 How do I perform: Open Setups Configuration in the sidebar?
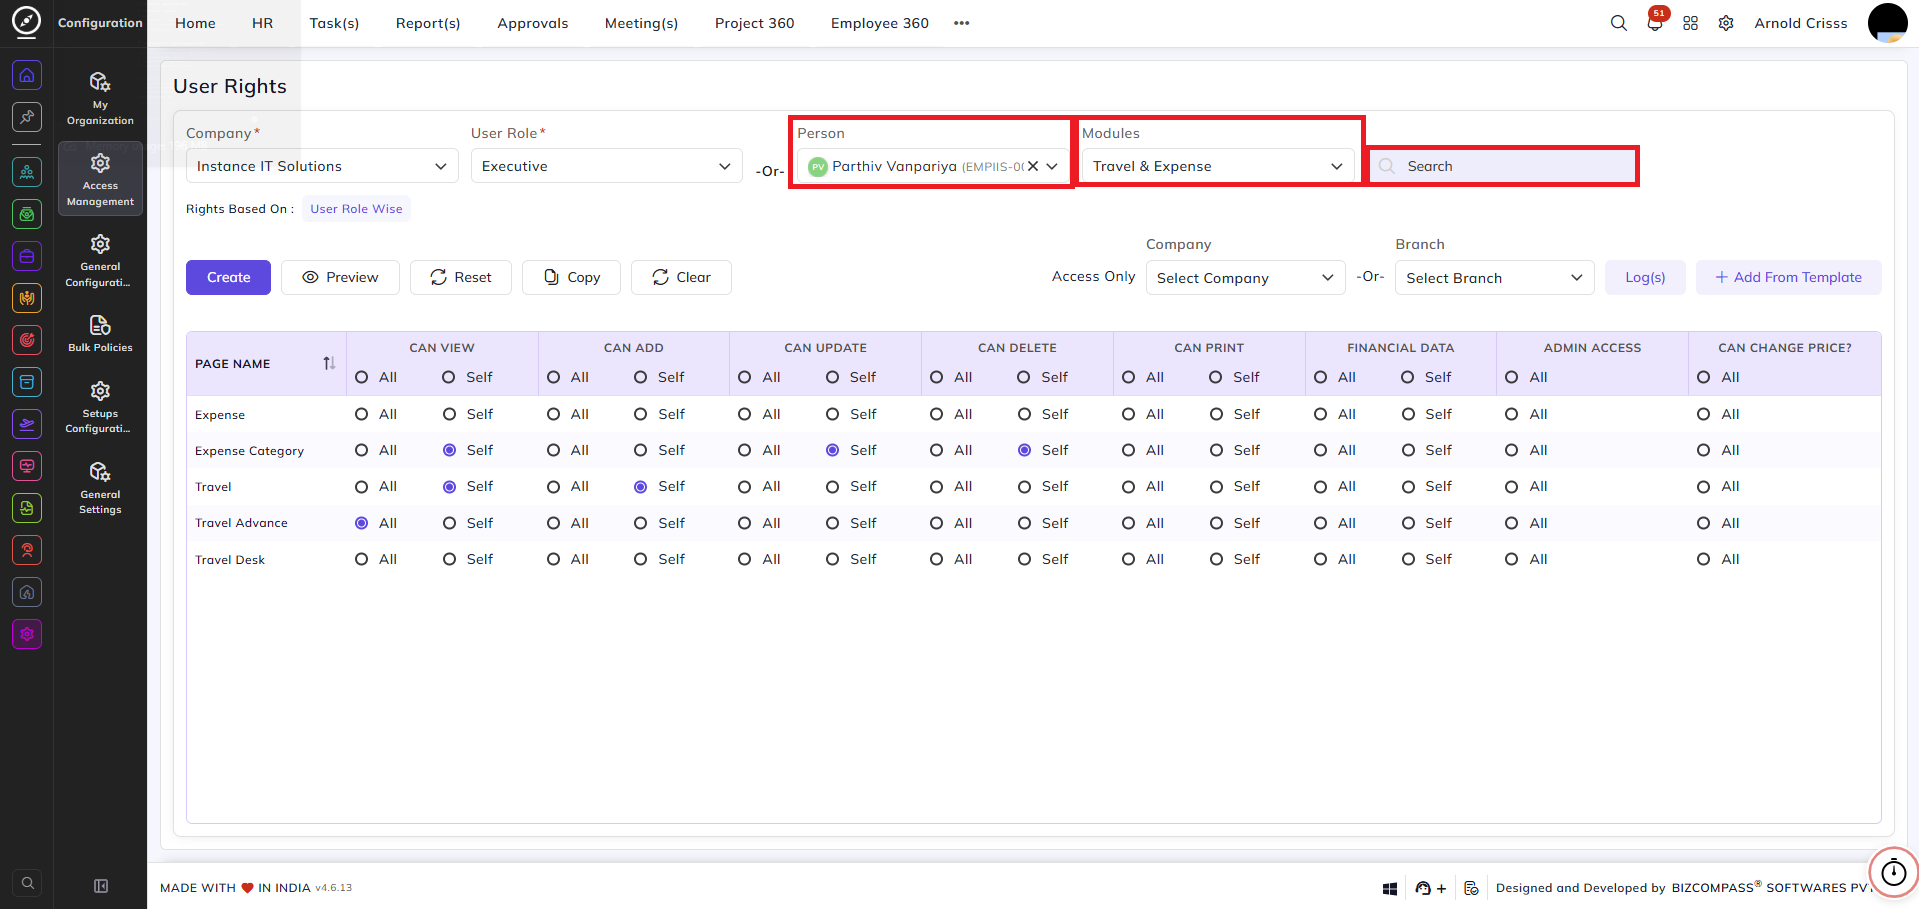100,407
